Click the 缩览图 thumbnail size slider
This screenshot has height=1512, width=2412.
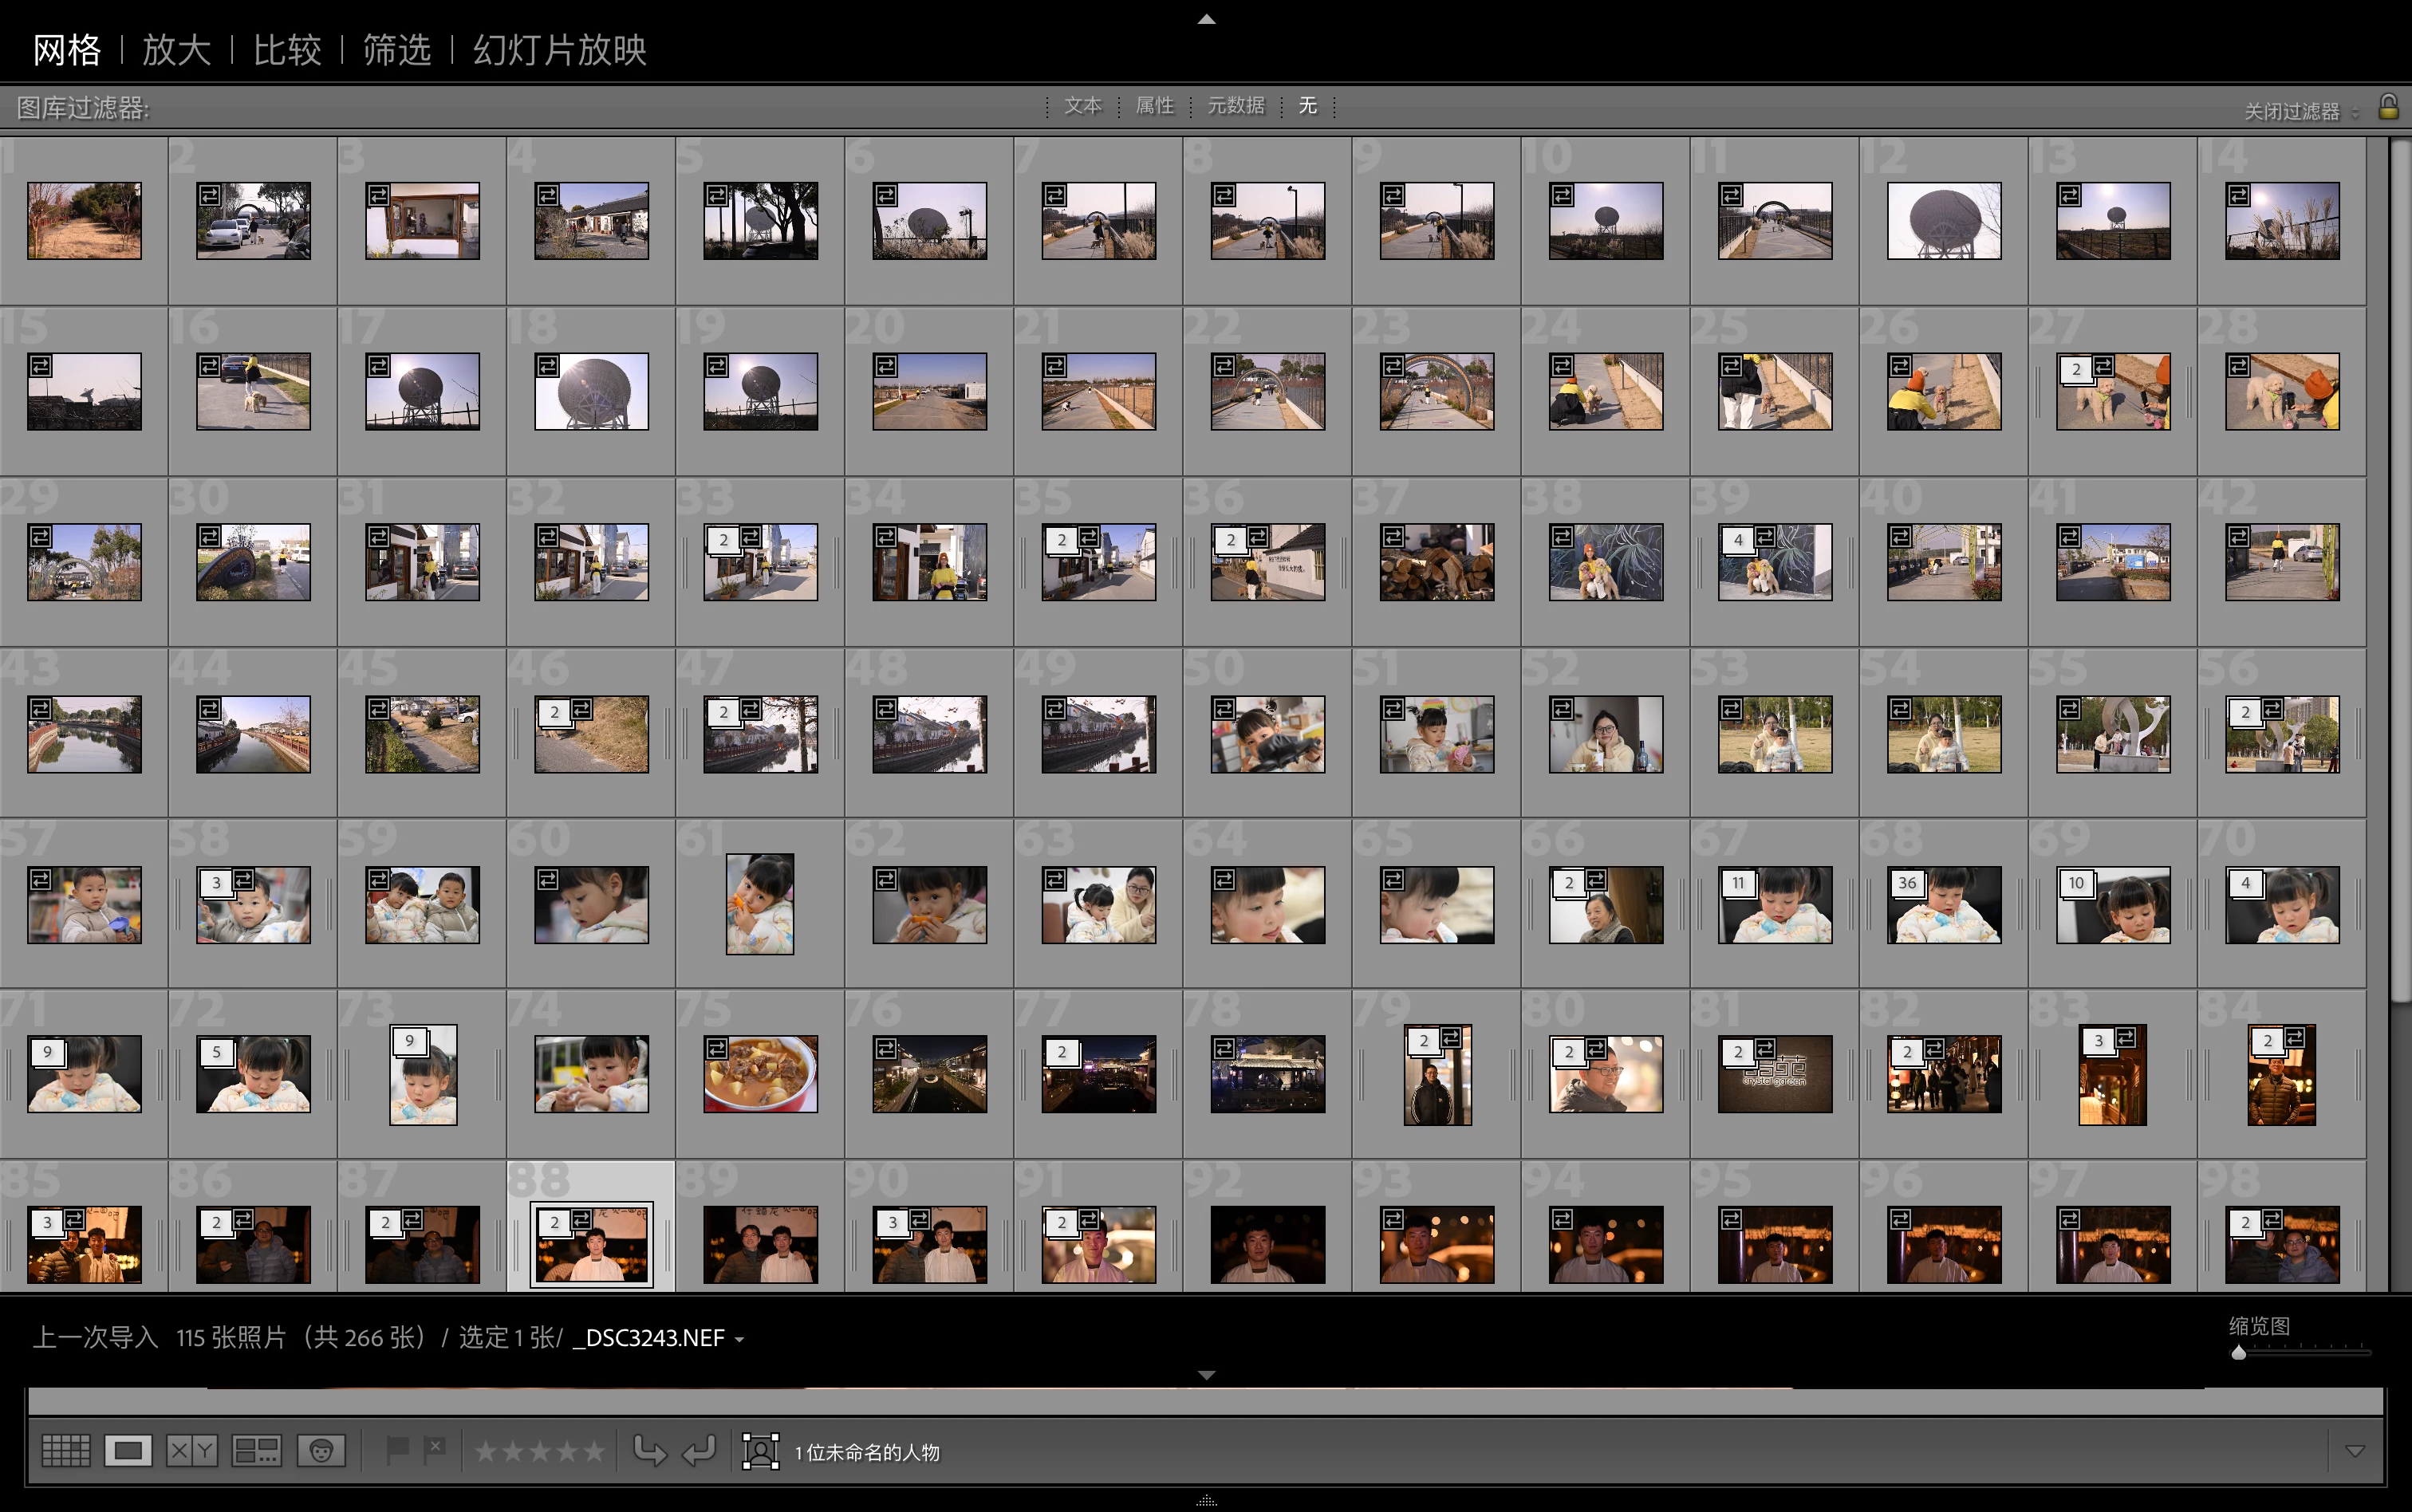(2300, 1352)
